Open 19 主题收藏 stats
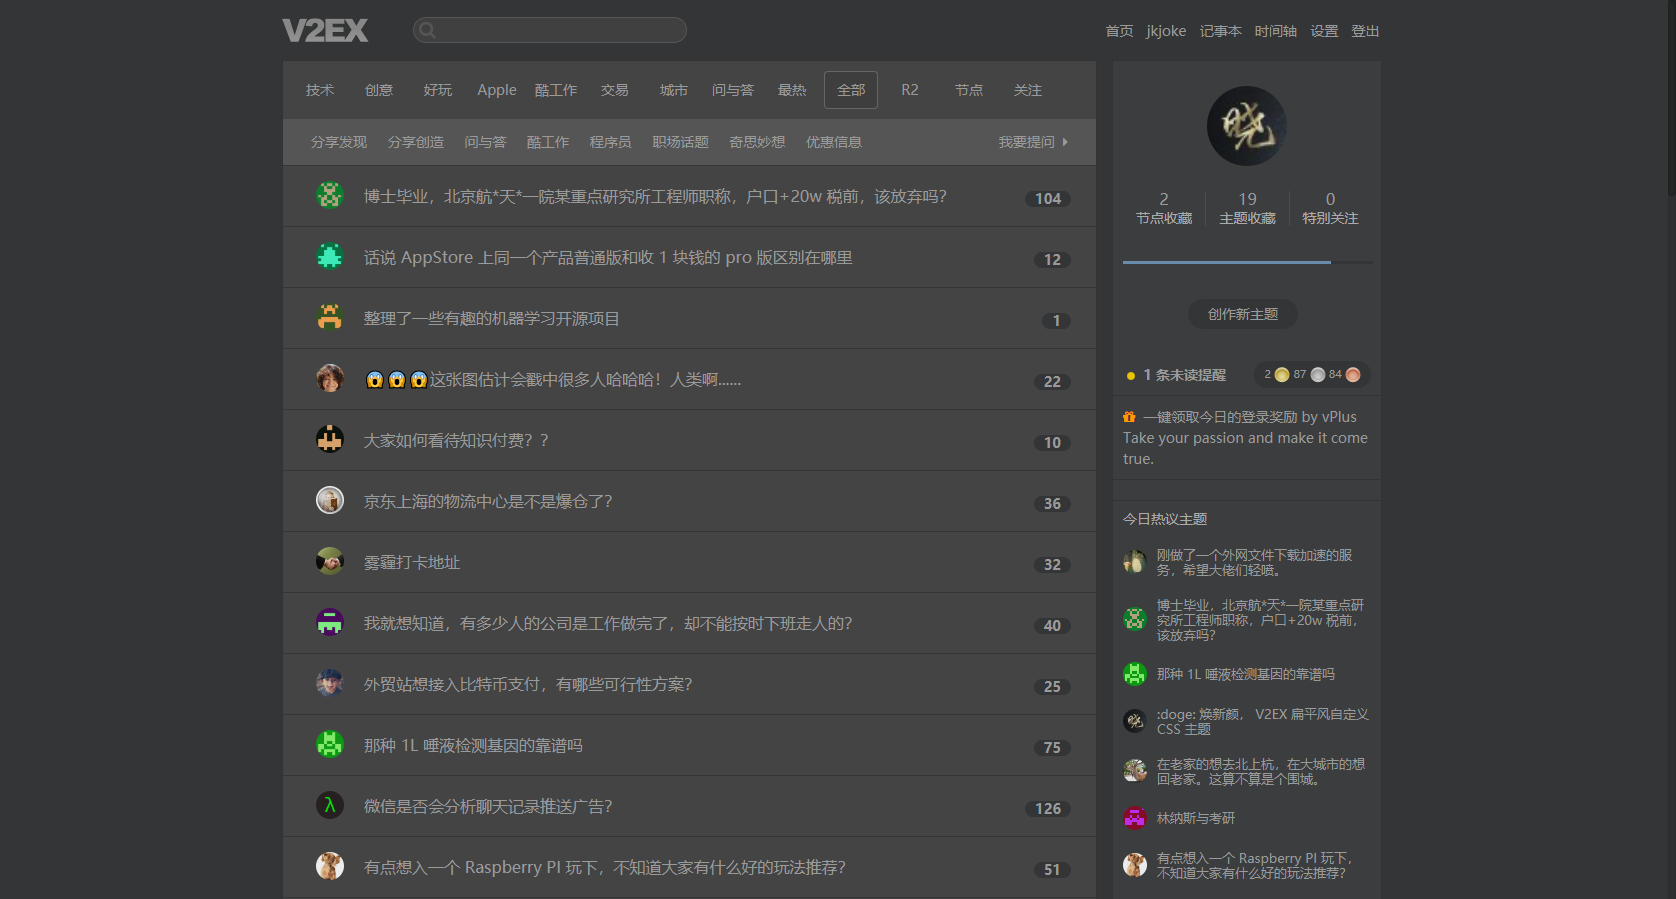 pyautogui.click(x=1247, y=208)
